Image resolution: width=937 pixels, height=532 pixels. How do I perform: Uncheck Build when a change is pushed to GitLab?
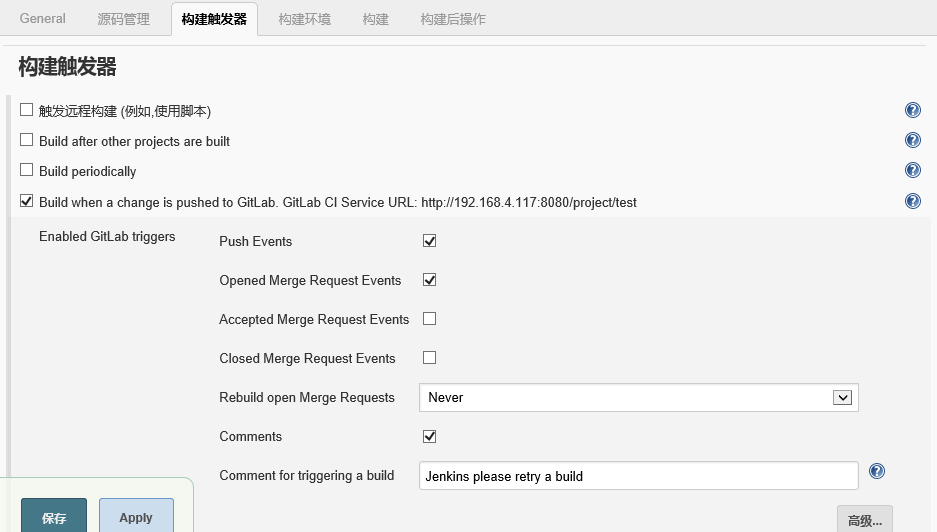point(27,201)
